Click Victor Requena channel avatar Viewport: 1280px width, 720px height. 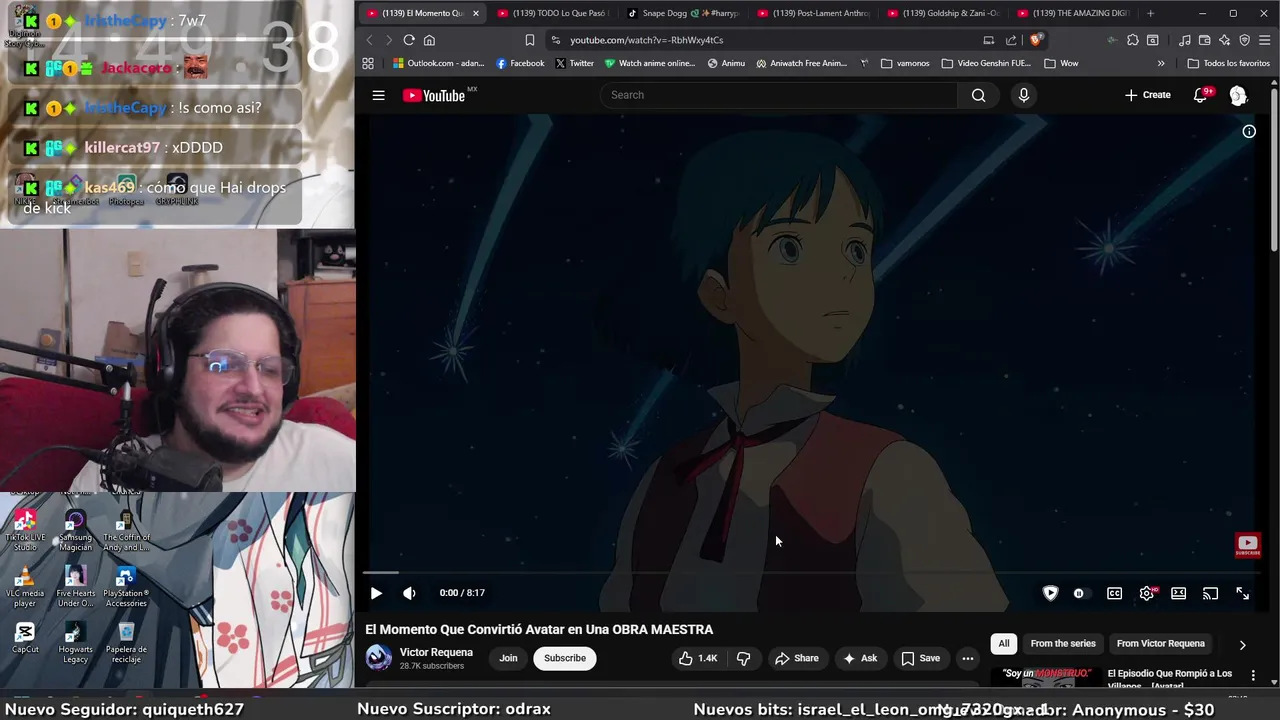point(379,657)
